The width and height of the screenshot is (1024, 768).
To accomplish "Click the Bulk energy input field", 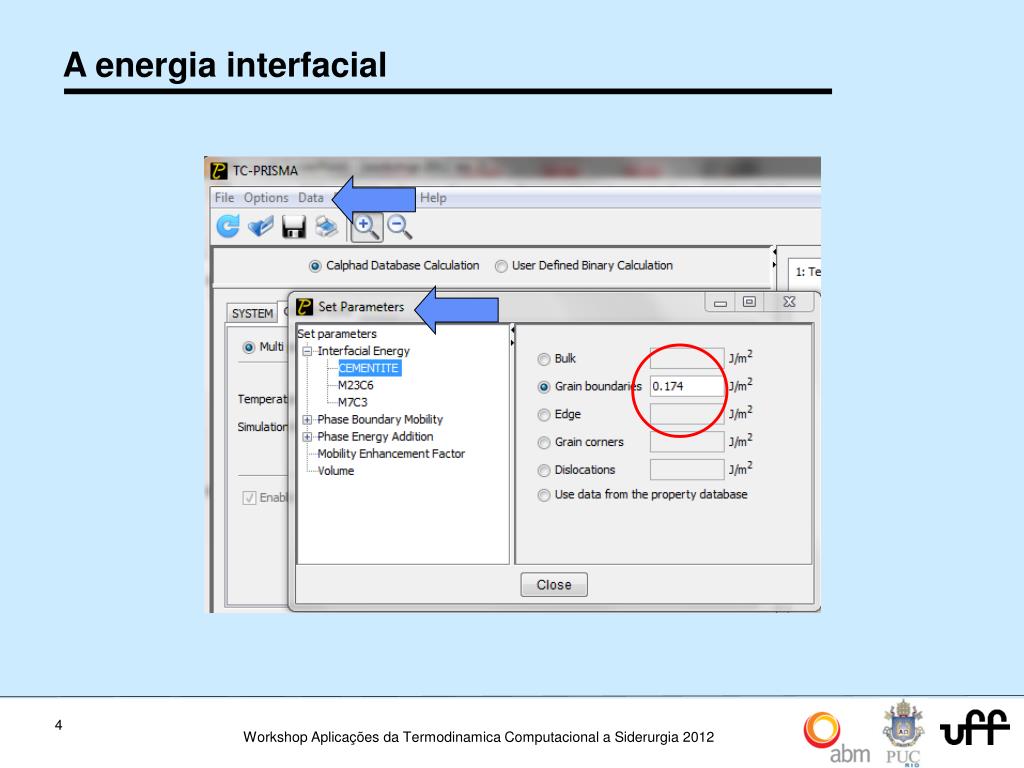I will (686, 358).
